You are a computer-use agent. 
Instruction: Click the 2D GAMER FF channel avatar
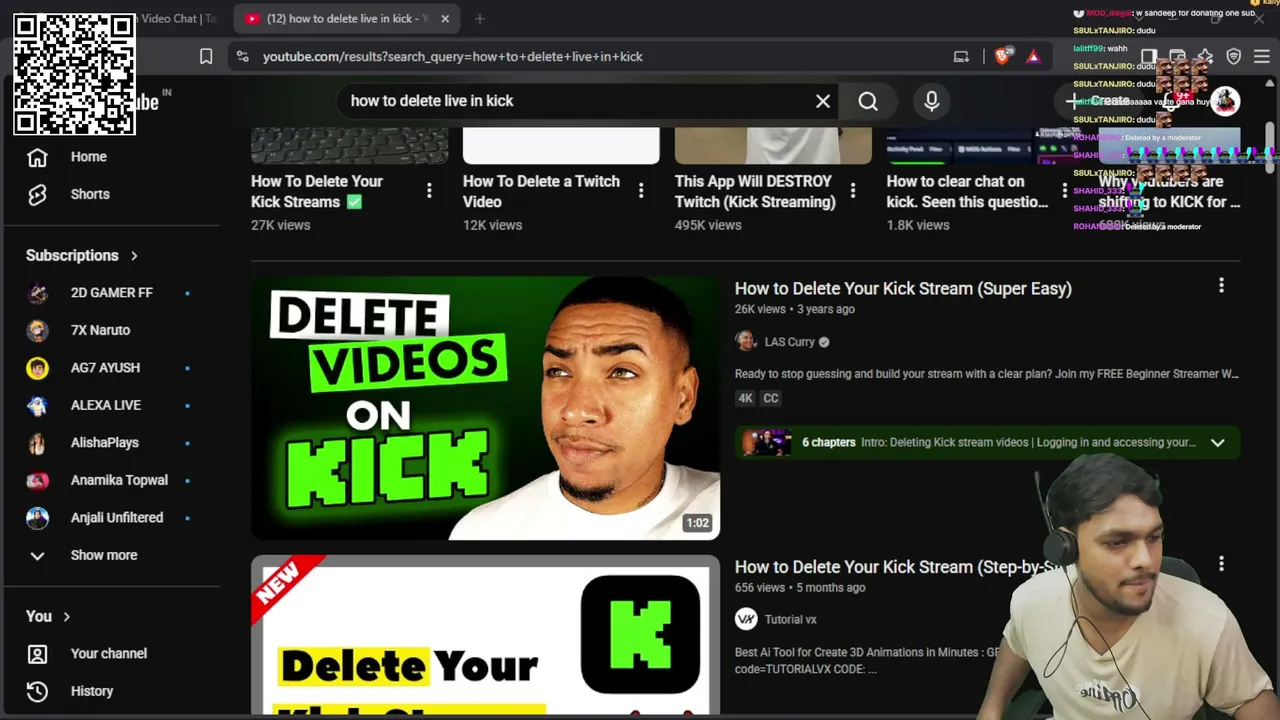(x=37, y=293)
